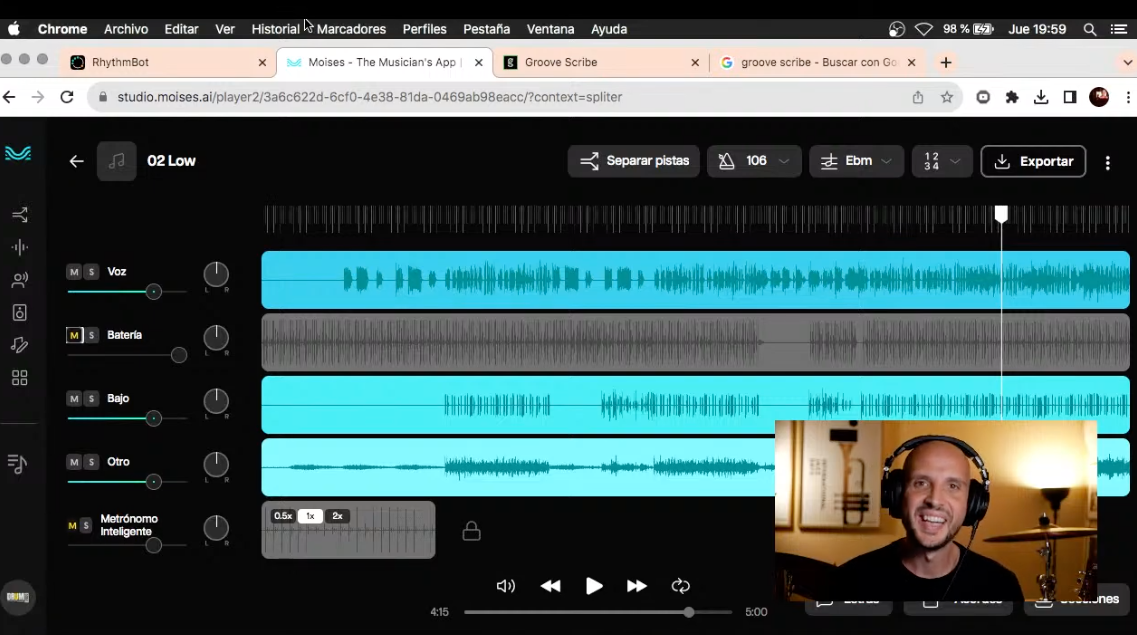Reload the page in Chrome
1137x635 pixels.
67,96
